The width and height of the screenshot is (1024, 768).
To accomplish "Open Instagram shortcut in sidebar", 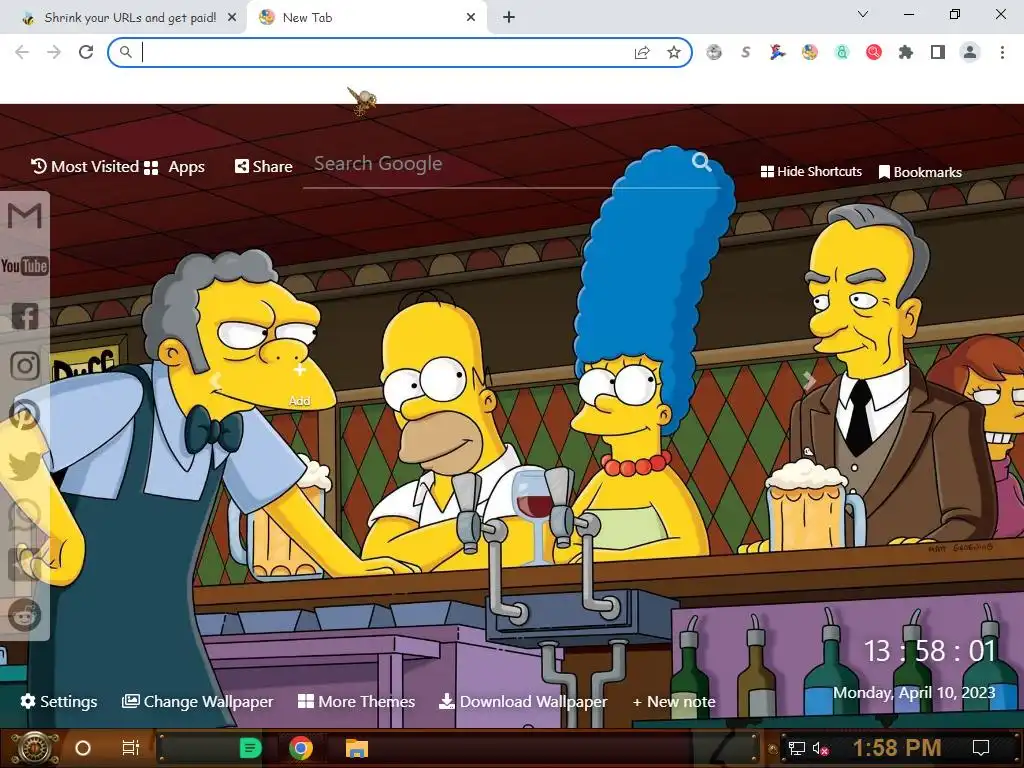I will 25,365.
